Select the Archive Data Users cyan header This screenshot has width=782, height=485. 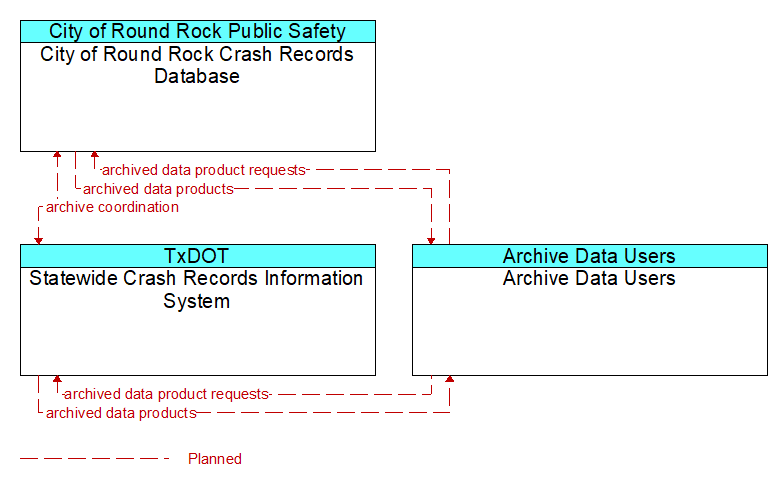pyautogui.click(x=590, y=256)
